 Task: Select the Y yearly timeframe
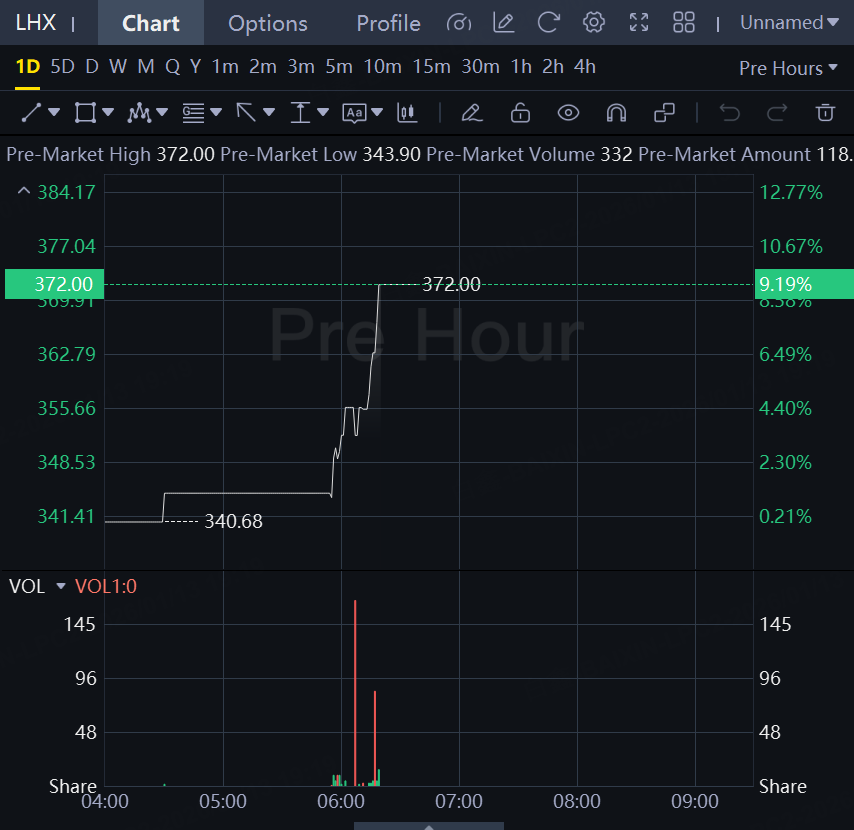[x=196, y=67]
